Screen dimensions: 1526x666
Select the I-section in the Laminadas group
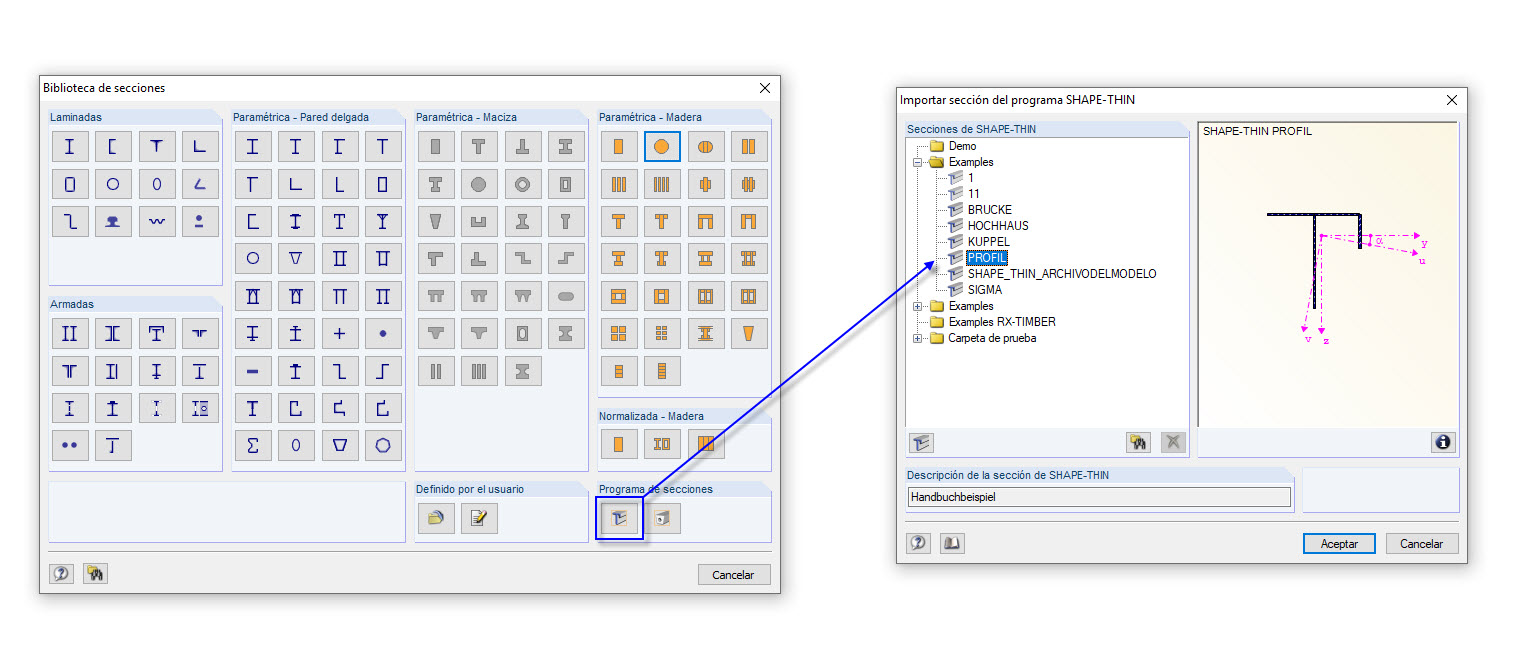[69, 147]
